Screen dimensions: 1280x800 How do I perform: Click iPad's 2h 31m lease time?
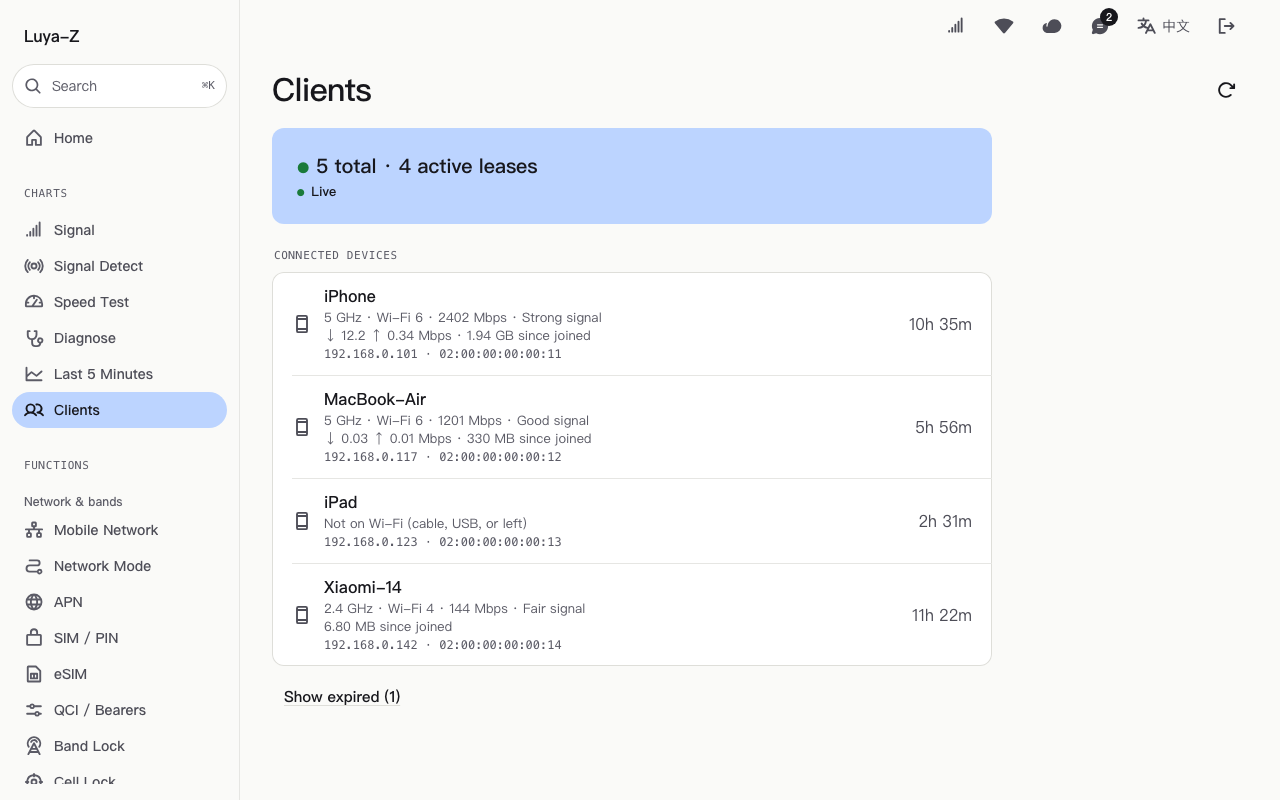tap(945, 521)
